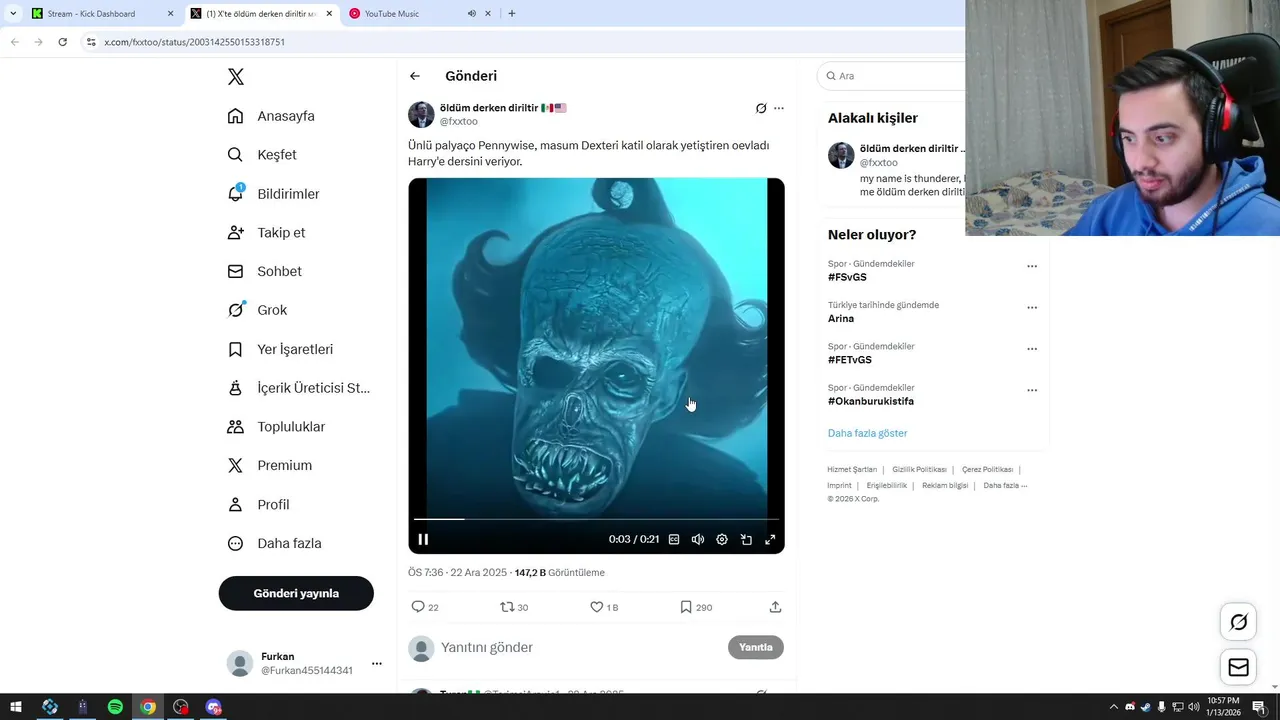Like the post showing 1 B
This screenshot has width=1280, height=720.
click(x=604, y=607)
